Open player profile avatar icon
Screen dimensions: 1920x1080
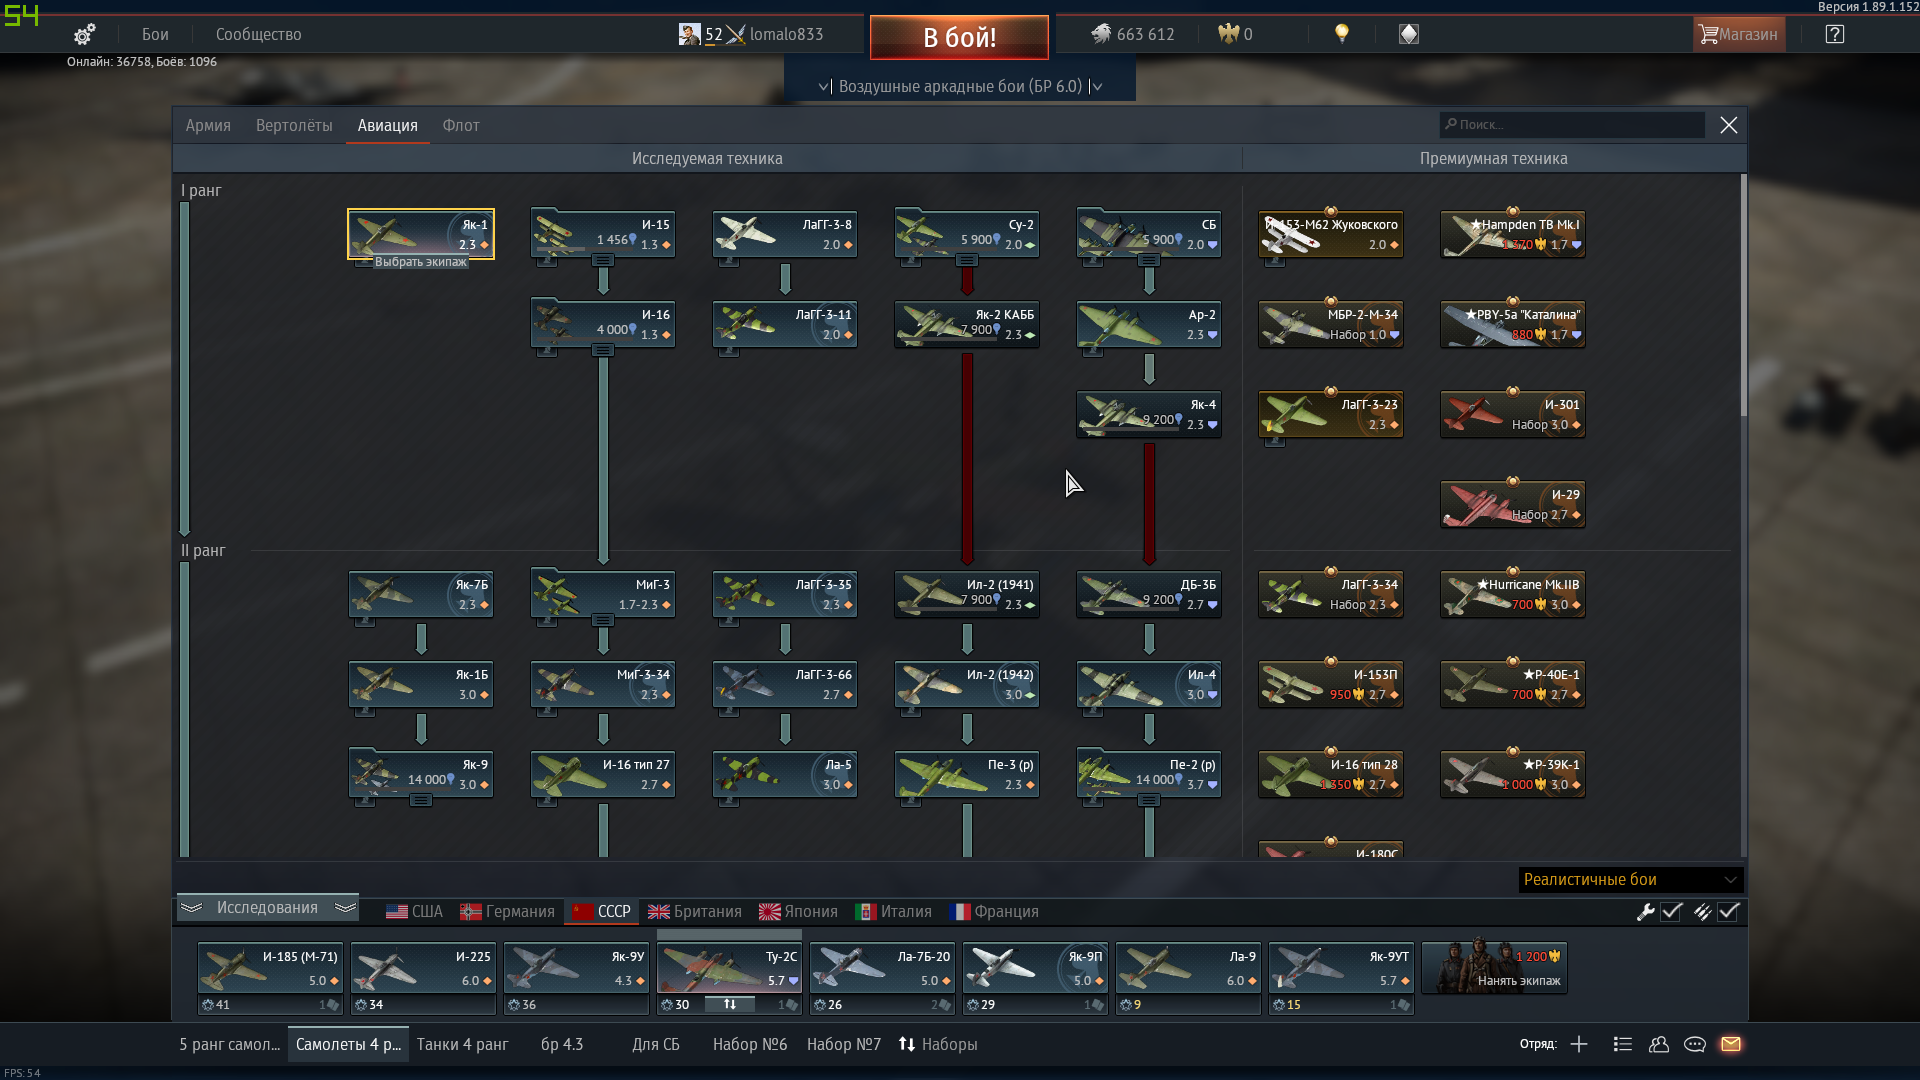[x=689, y=34]
